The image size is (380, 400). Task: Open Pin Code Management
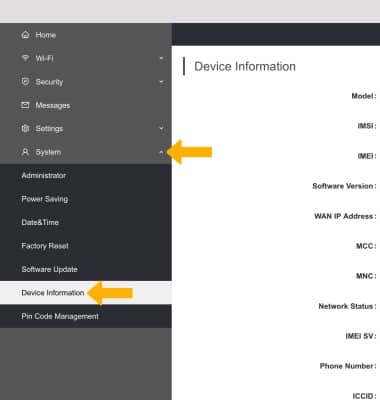click(x=86, y=316)
